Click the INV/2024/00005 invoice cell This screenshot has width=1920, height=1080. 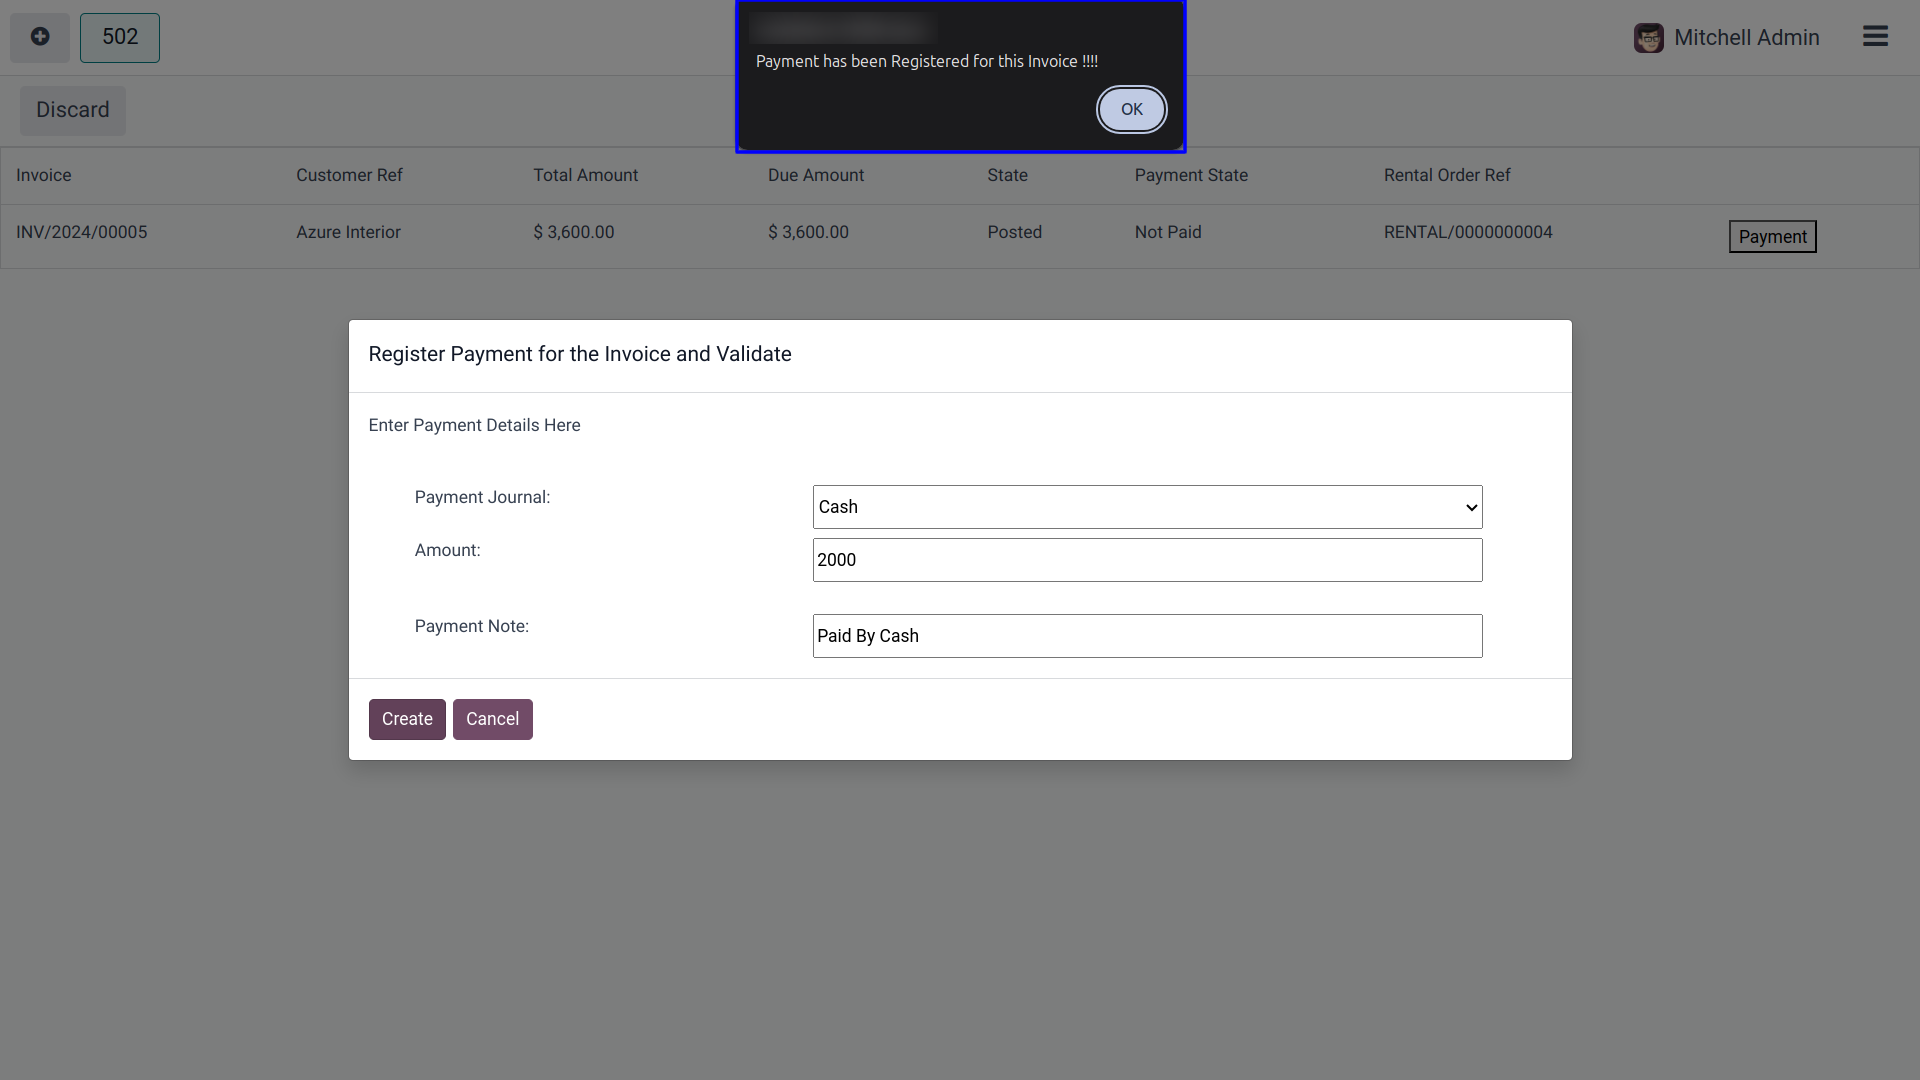pyautogui.click(x=82, y=232)
